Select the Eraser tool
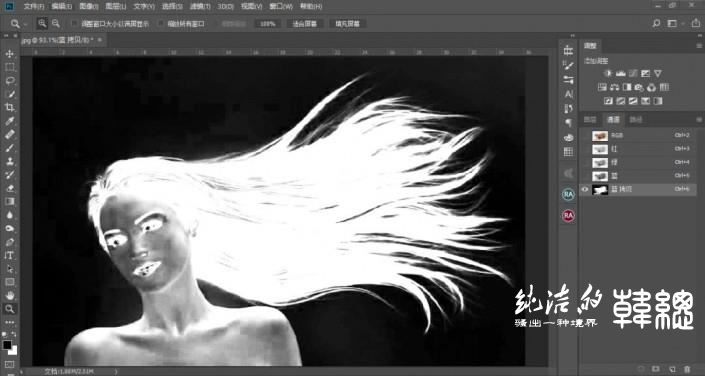This screenshot has height=376, width=705. (9, 188)
